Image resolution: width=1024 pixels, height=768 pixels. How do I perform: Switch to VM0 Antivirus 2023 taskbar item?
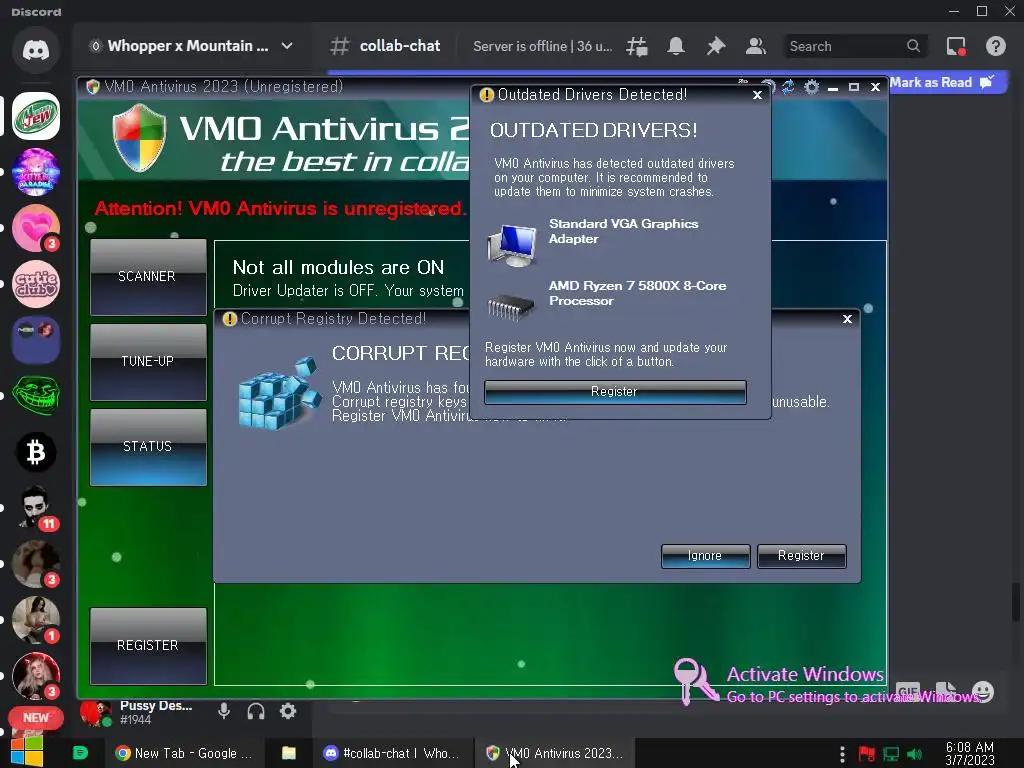pos(554,753)
